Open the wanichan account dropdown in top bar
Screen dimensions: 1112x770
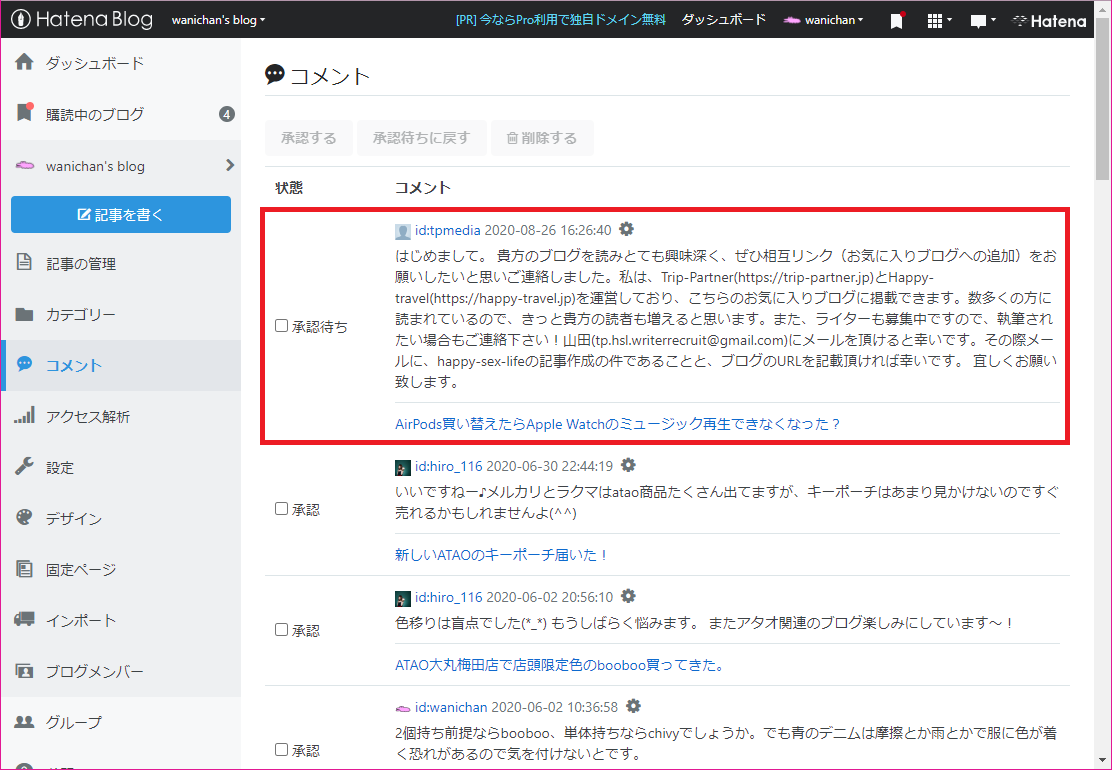pos(823,19)
